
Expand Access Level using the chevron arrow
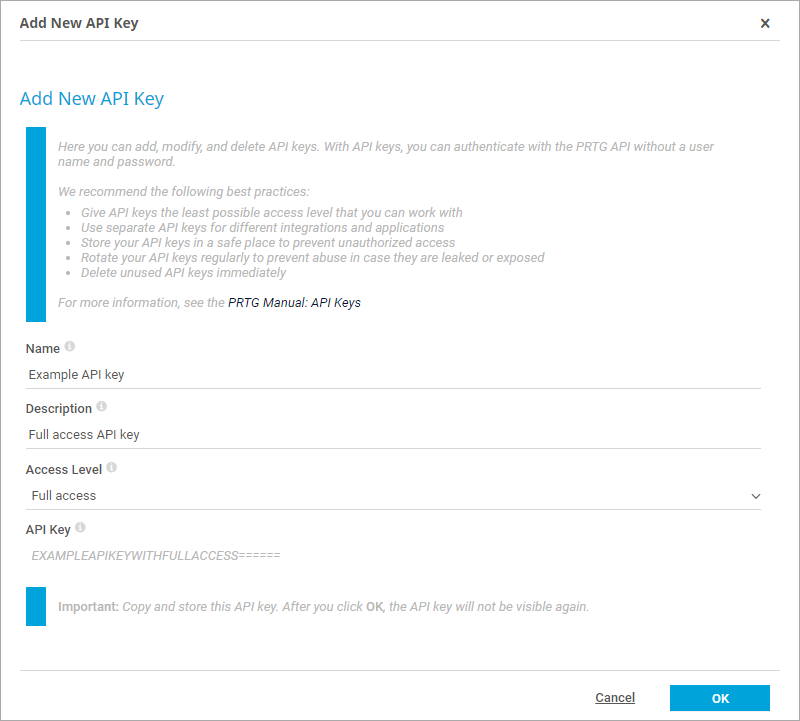pos(755,496)
